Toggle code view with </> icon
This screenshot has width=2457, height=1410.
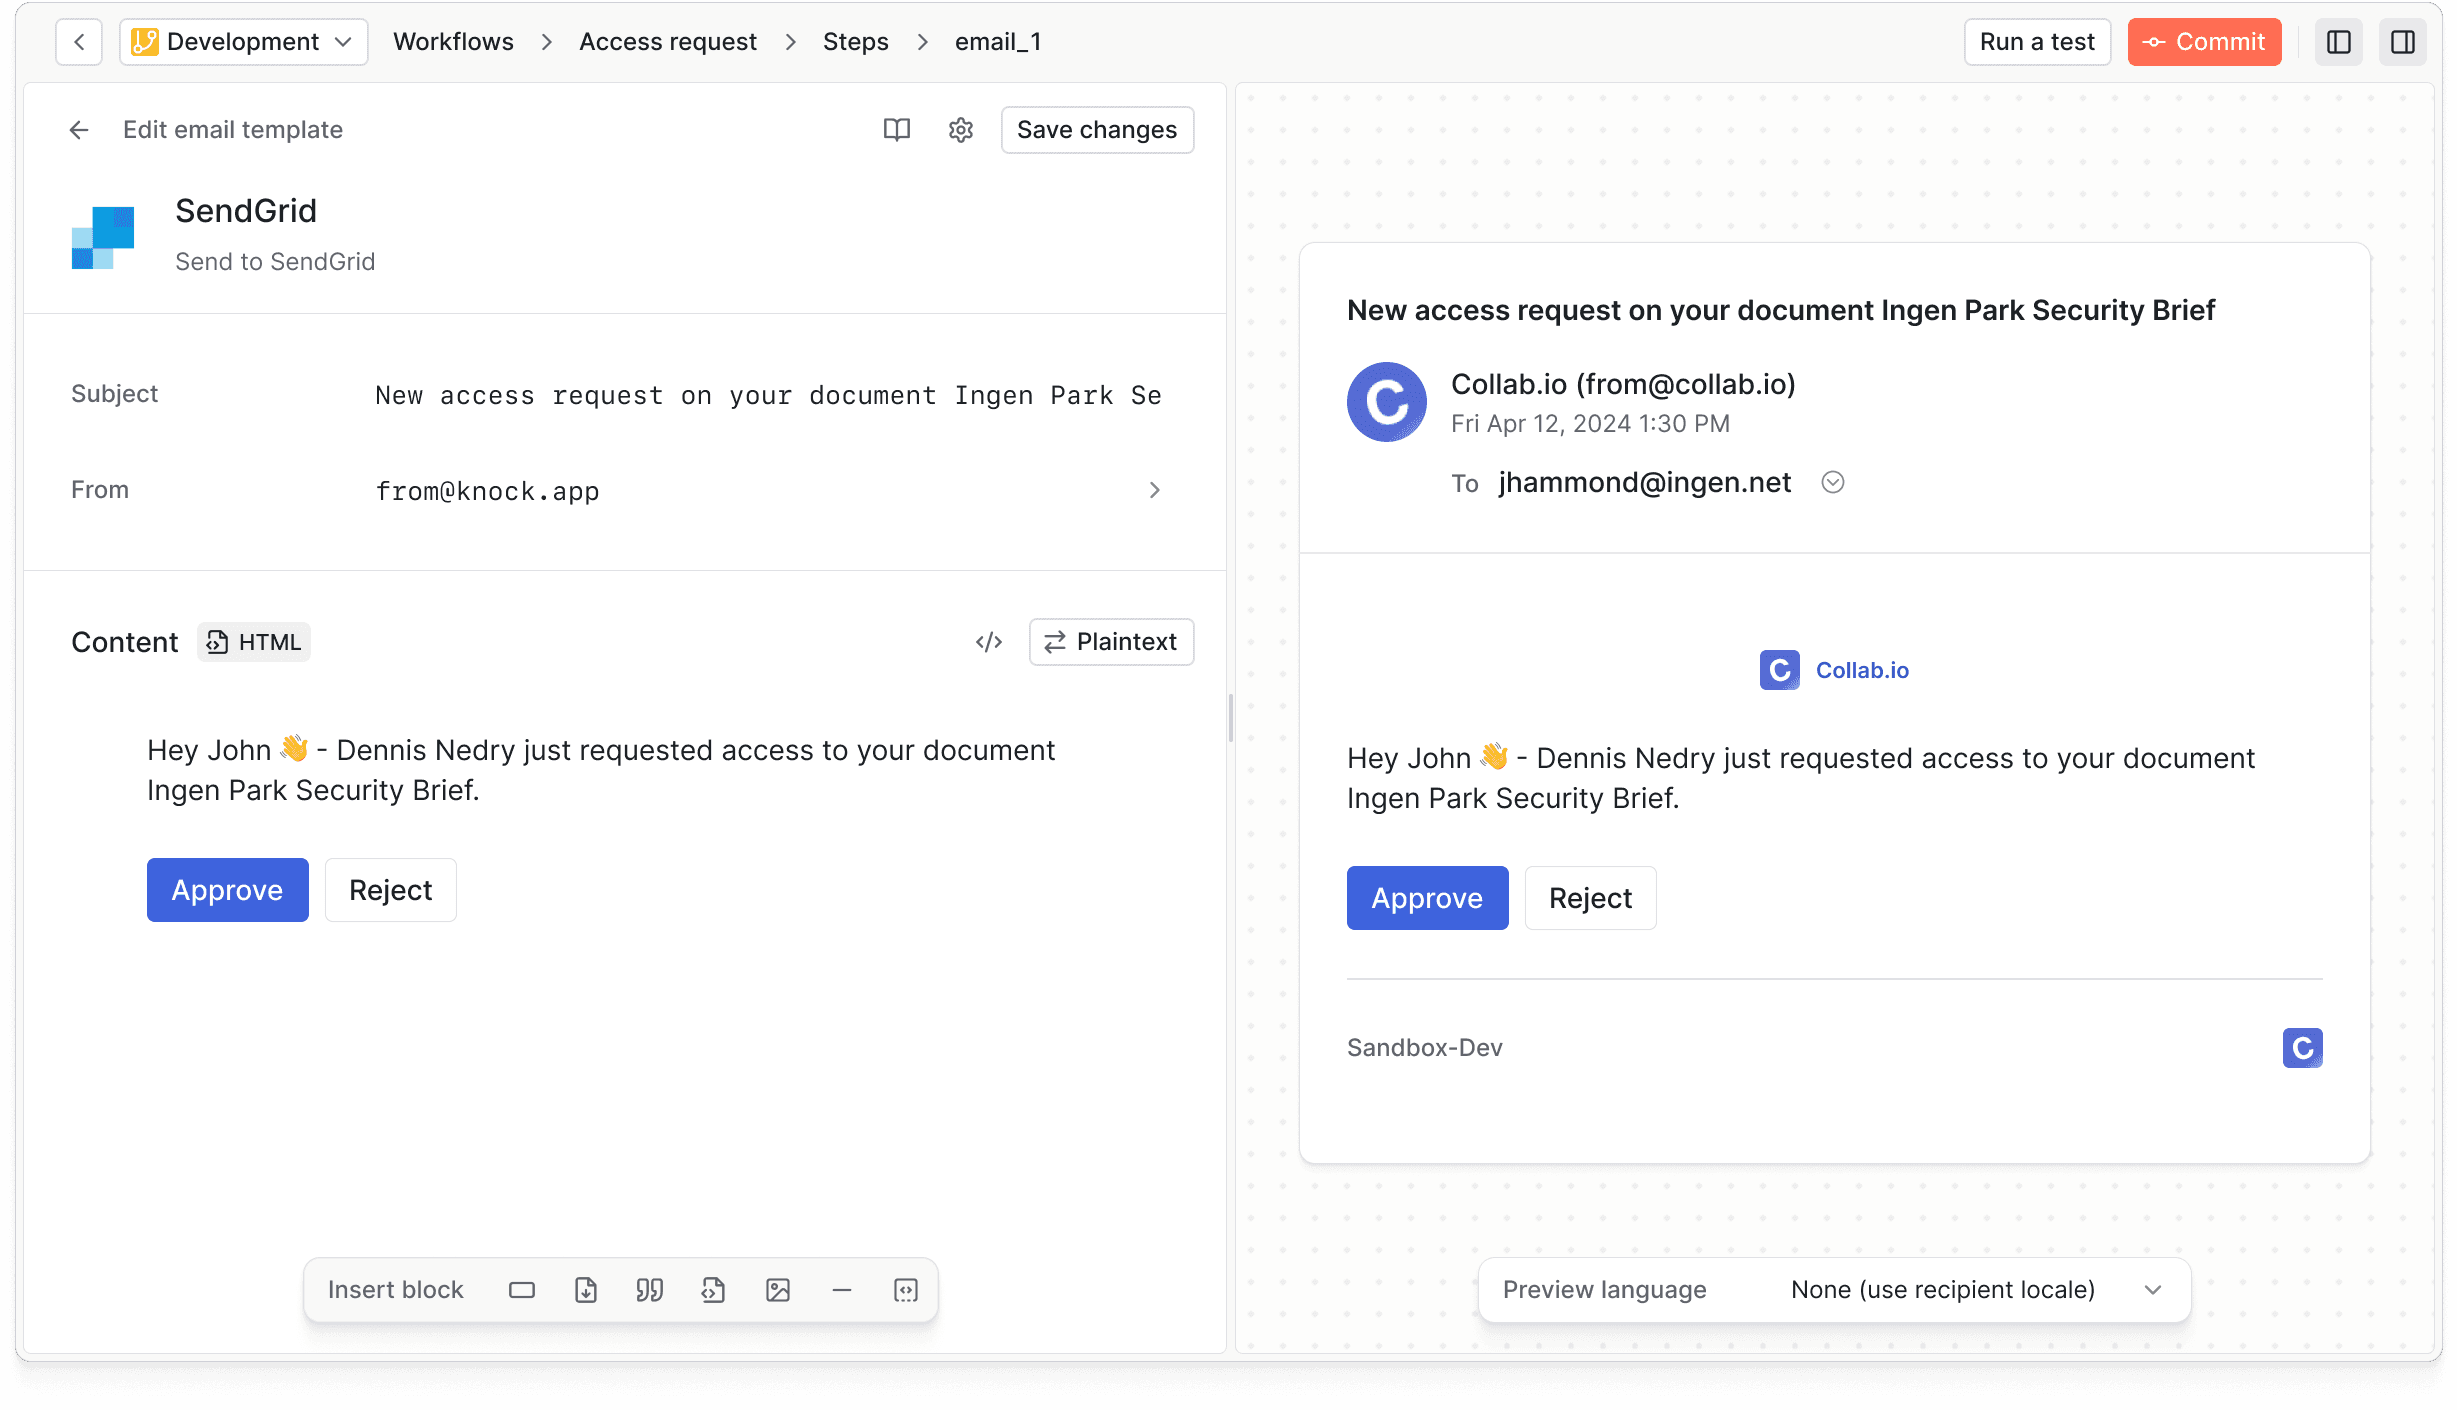[x=989, y=642]
